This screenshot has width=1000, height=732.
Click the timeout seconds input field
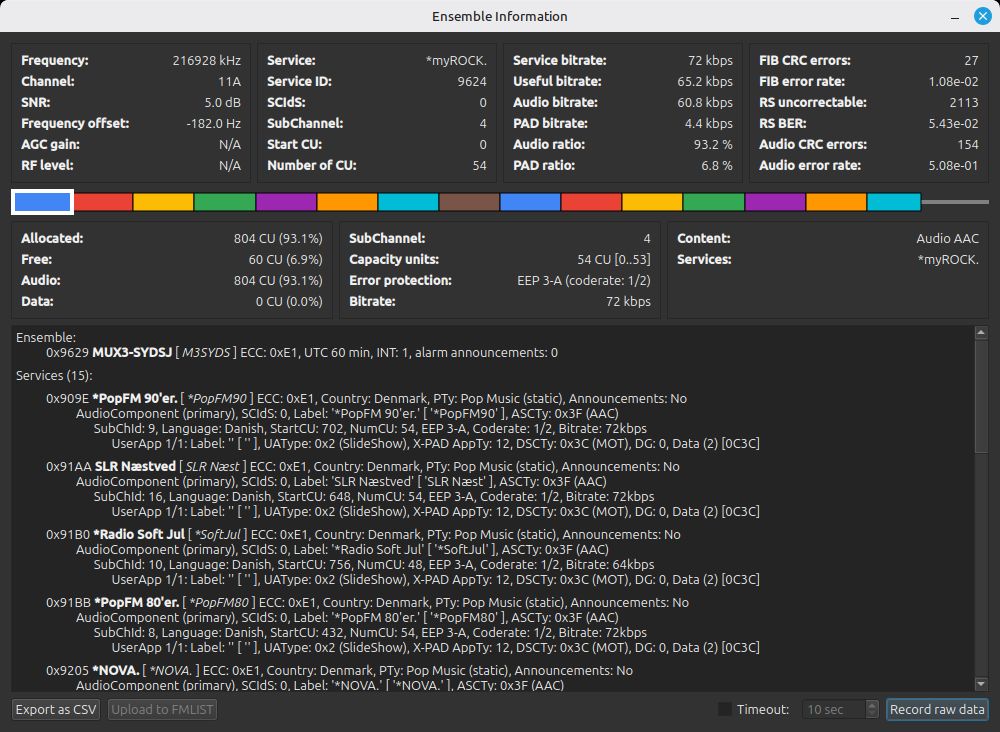coord(832,709)
